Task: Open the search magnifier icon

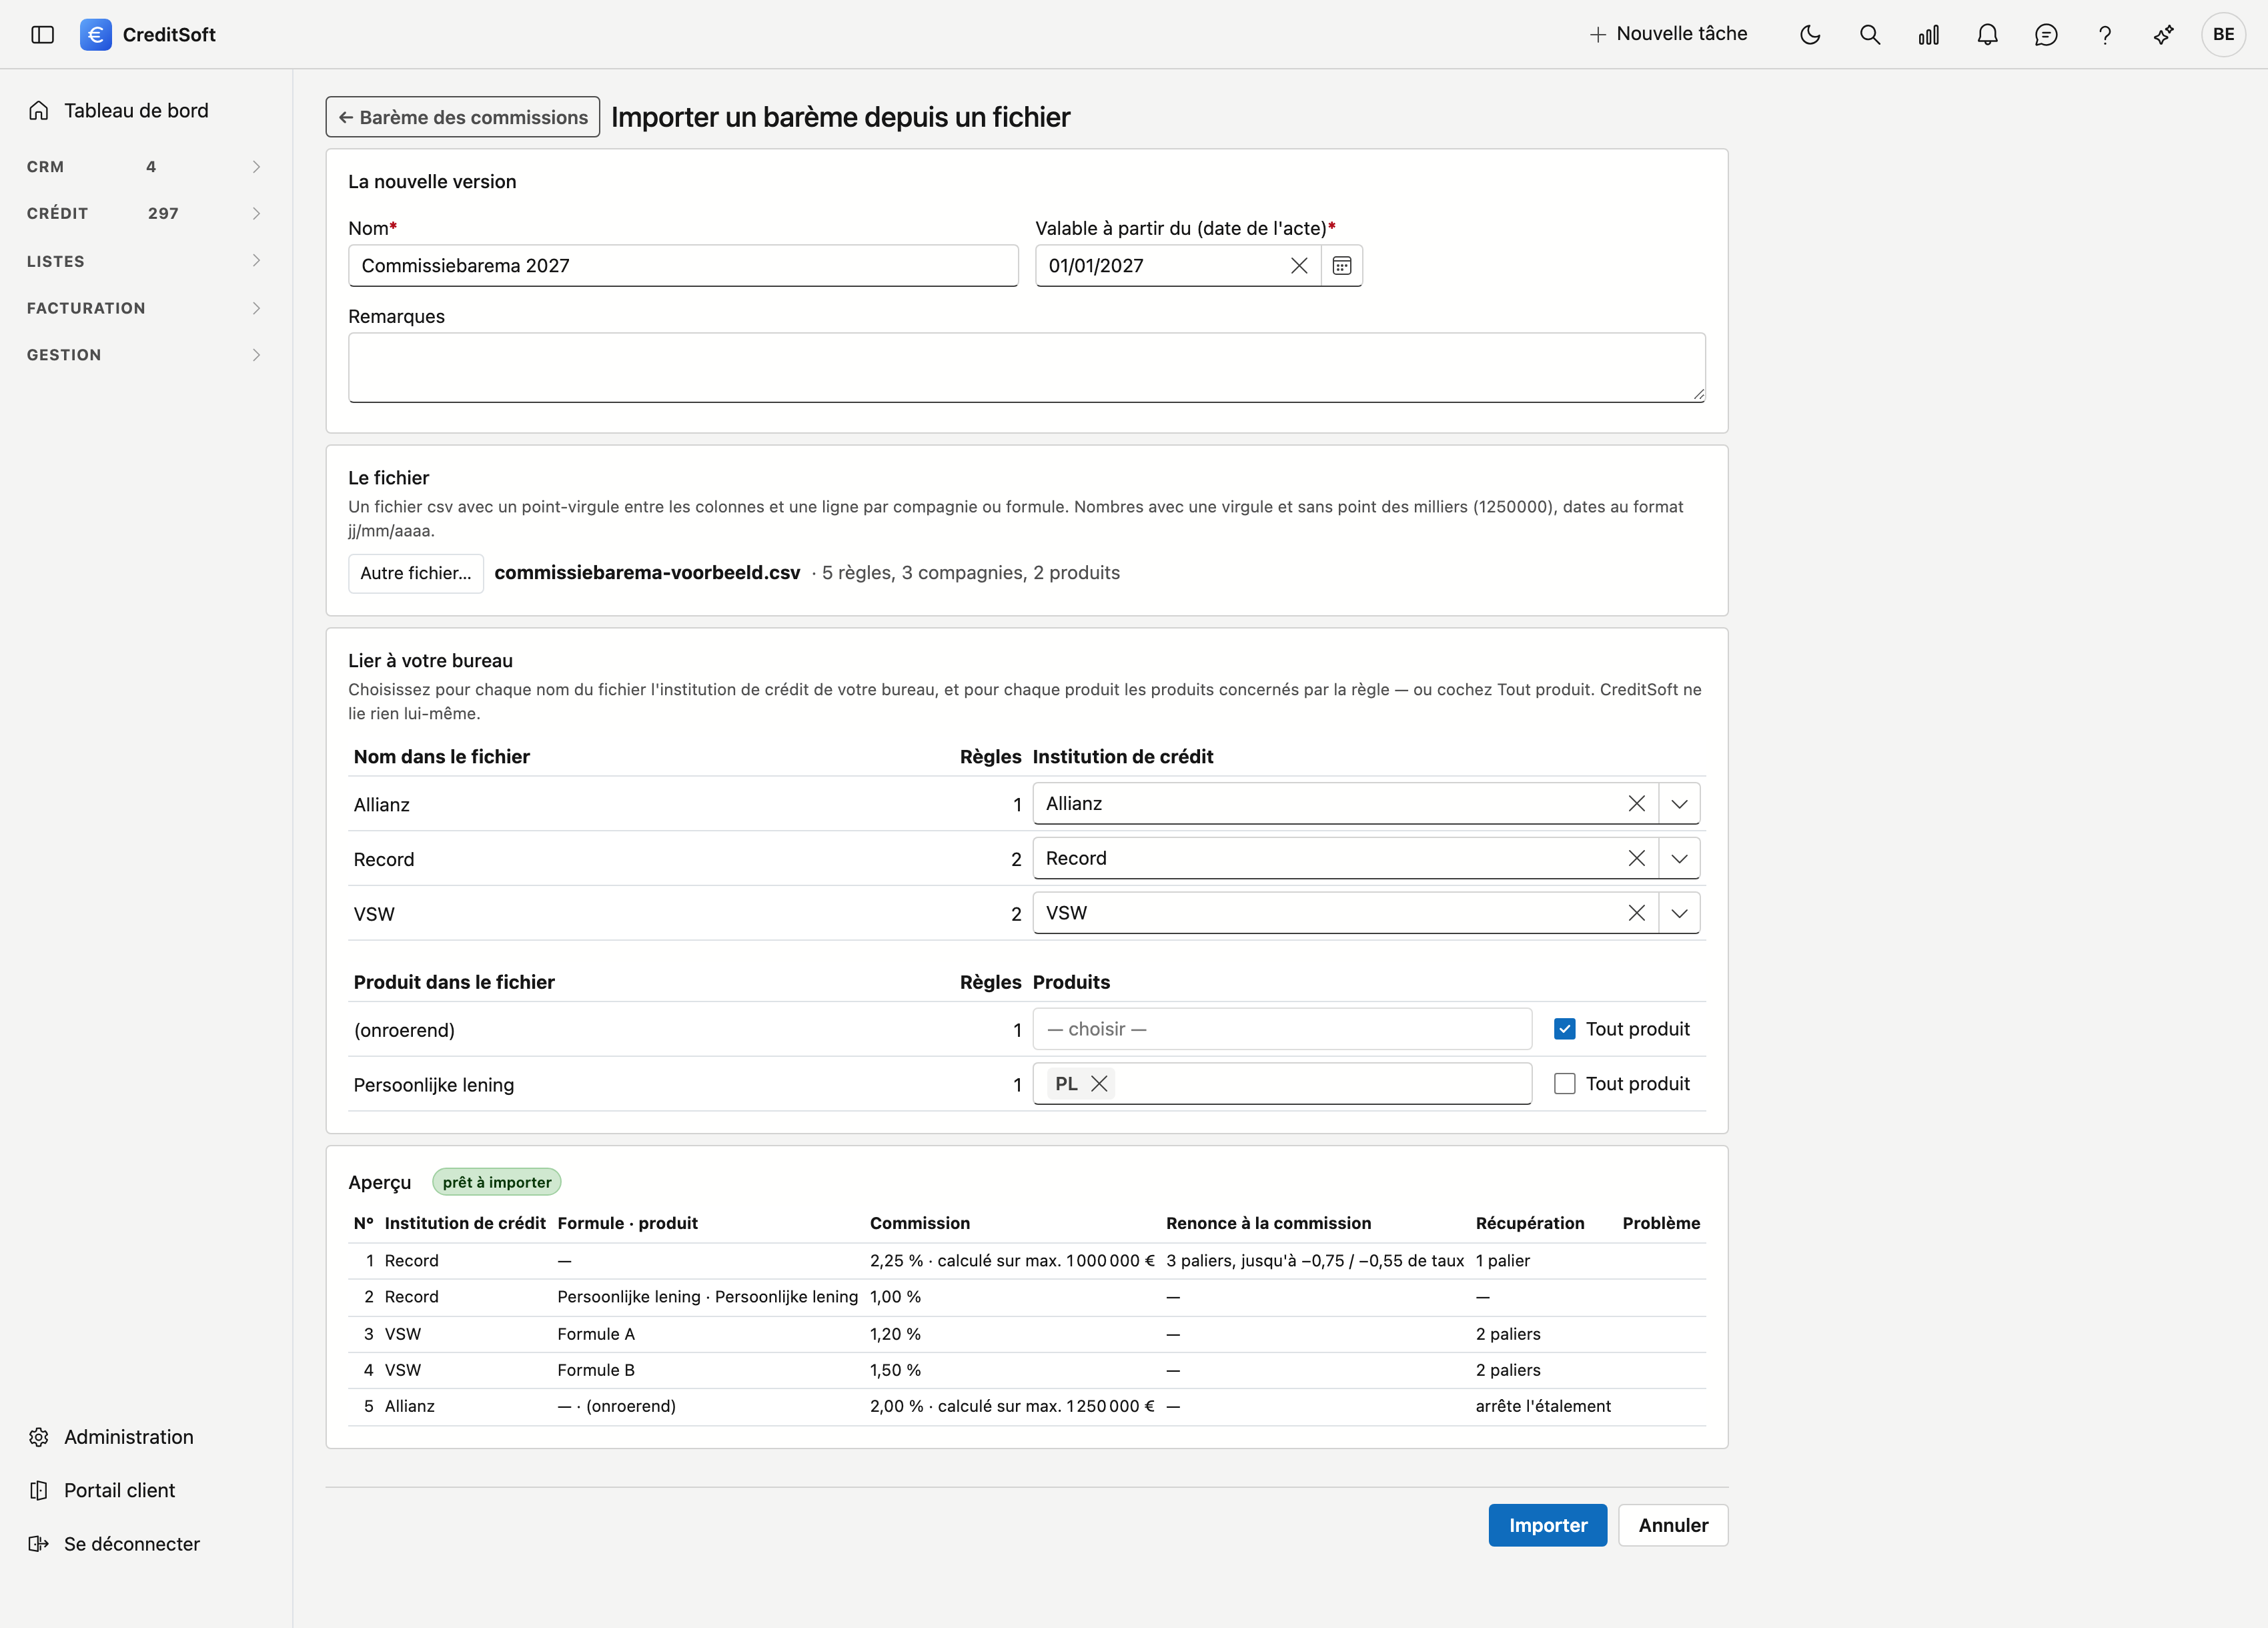Action: 1869,35
